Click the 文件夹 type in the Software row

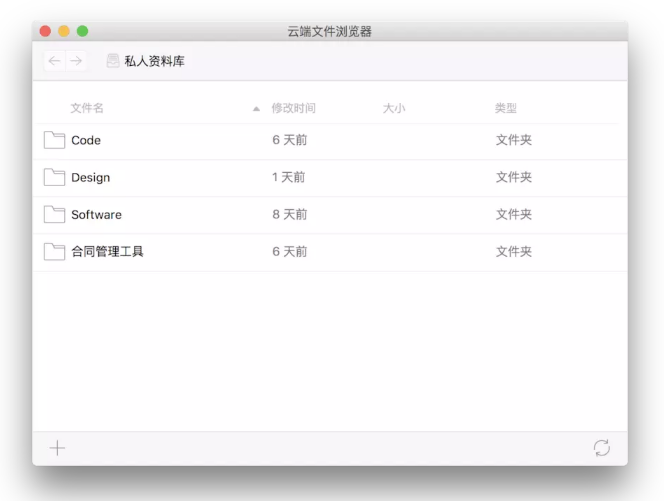(514, 214)
